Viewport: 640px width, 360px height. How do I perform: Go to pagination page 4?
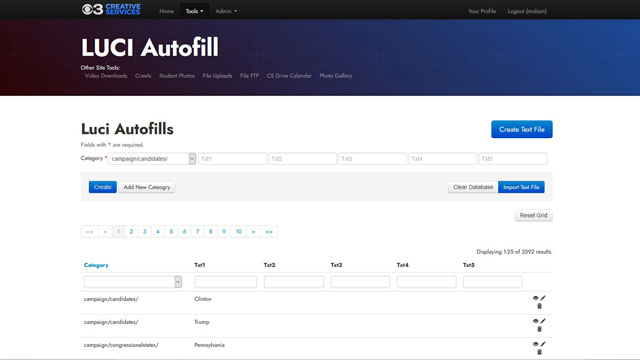[158, 231]
